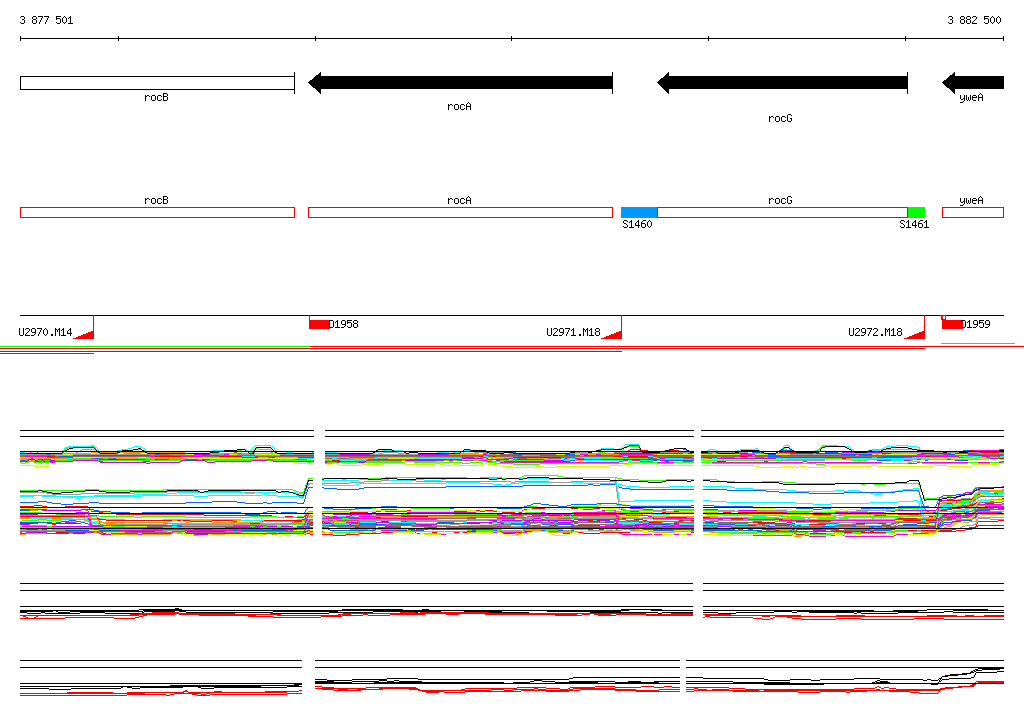This screenshot has height=714, width=1024.
Task: Click the rocG label above the red box
Action: [x=780, y=201]
